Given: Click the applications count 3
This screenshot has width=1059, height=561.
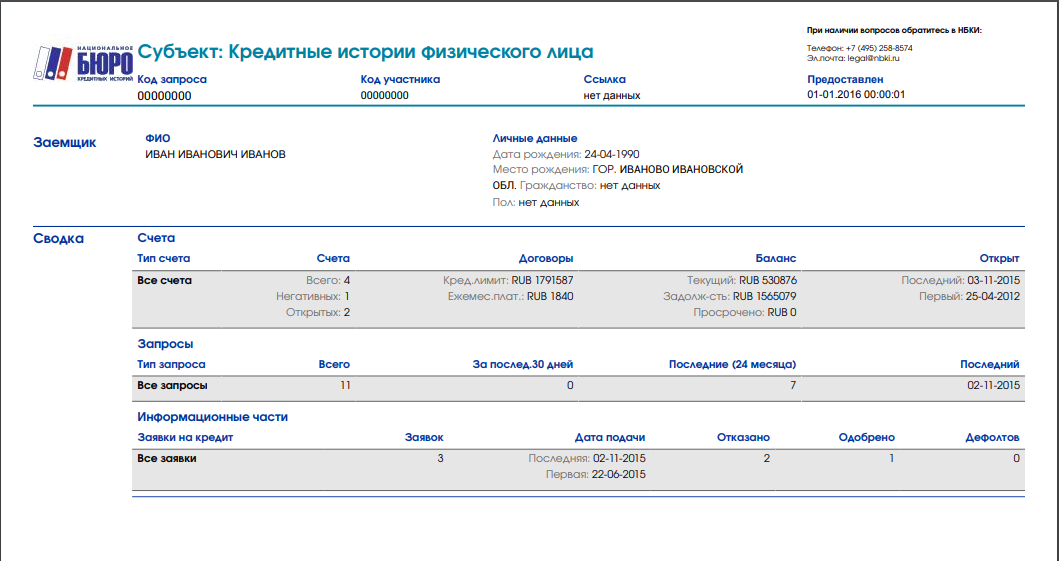Looking at the screenshot, I should (x=440, y=458).
